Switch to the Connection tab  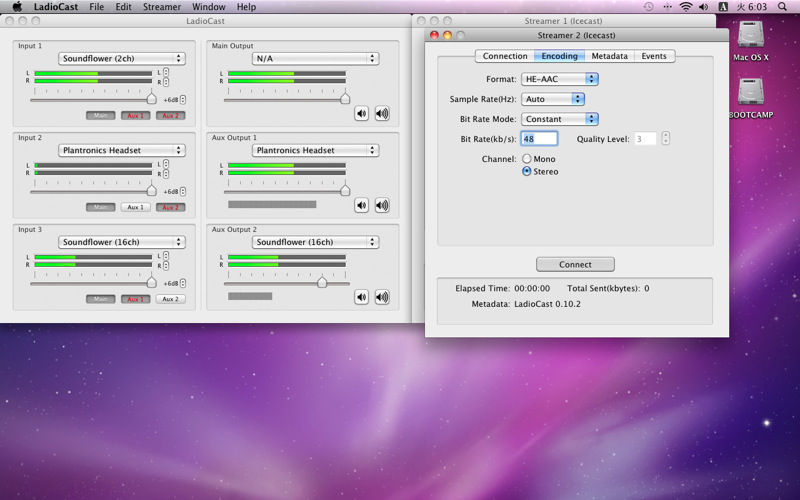505,56
